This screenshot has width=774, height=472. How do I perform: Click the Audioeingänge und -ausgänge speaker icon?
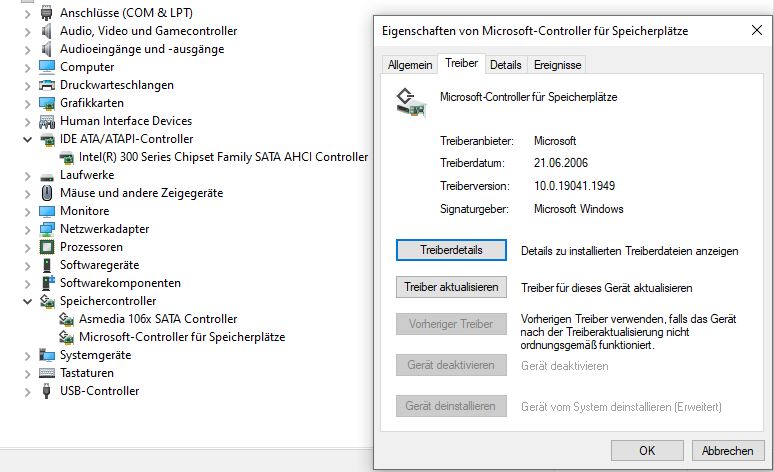[x=46, y=49]
